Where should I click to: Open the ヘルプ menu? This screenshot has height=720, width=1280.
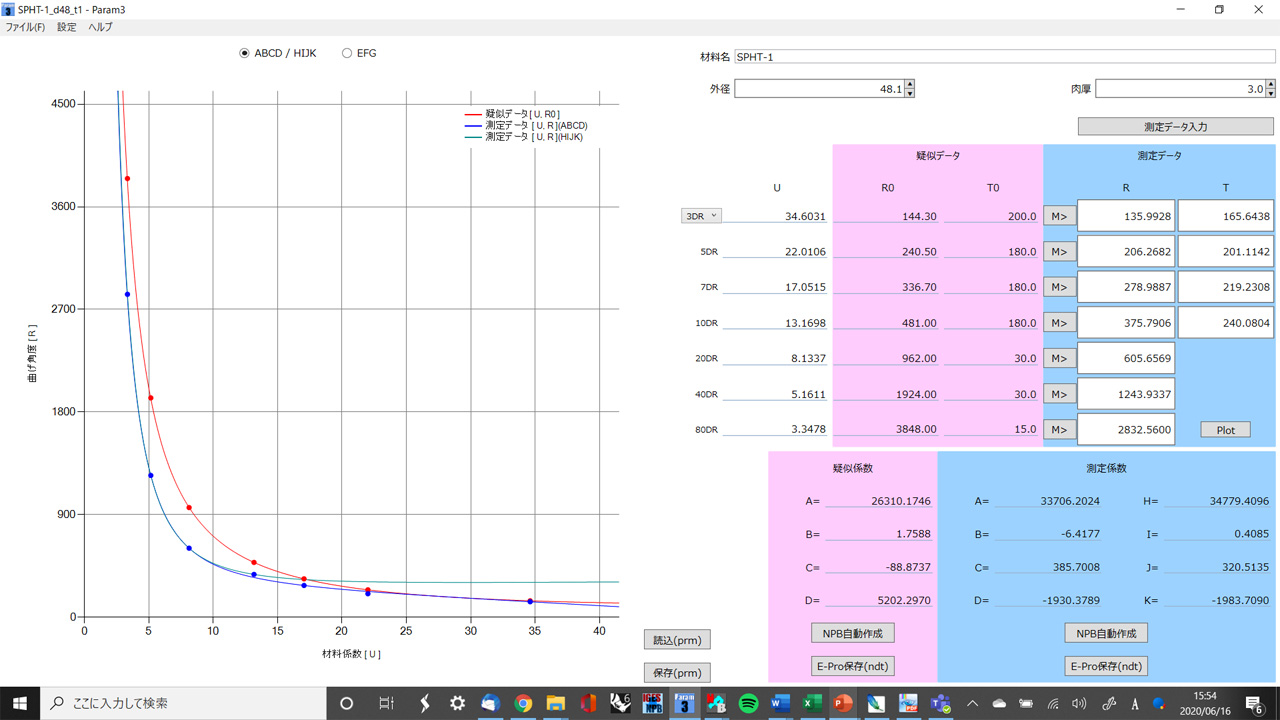(x=101, y=27)
